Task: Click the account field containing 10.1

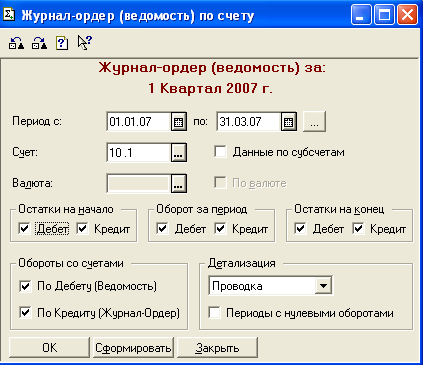Action: [139, 153]
